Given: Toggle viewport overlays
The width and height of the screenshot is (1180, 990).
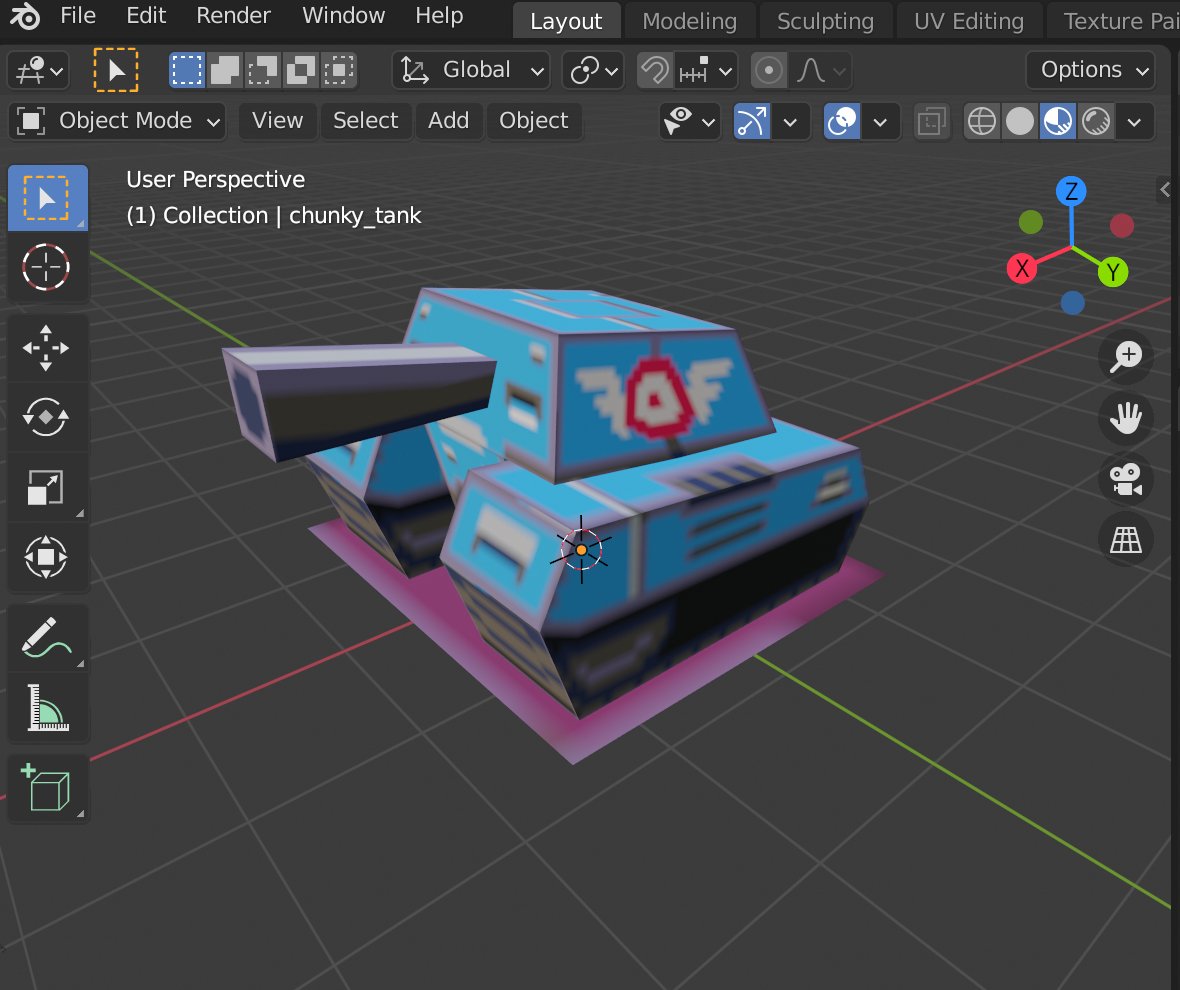Looking at the screenshot, I should pos(841,121).
